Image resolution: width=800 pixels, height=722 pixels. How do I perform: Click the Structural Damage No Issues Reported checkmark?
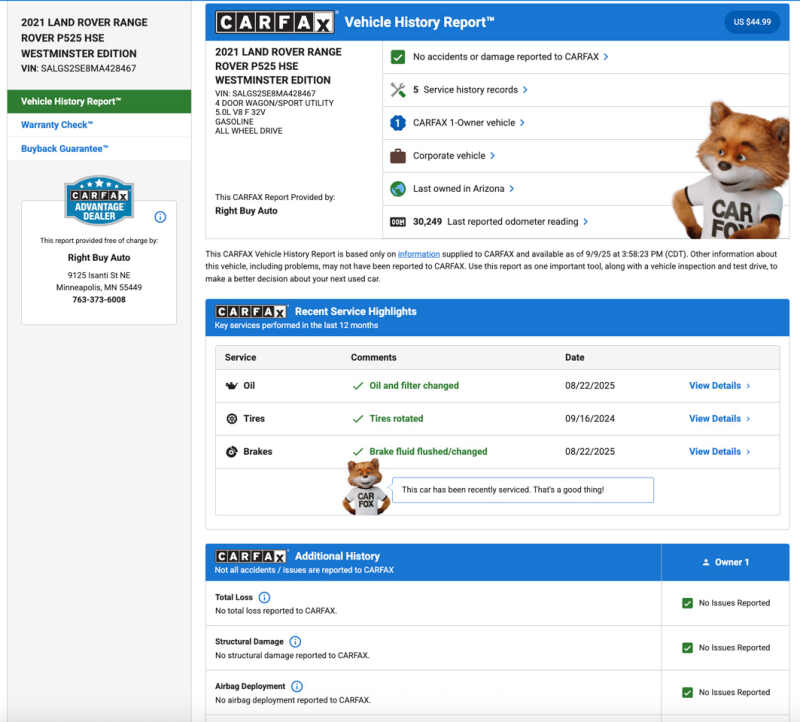(688, 648)
